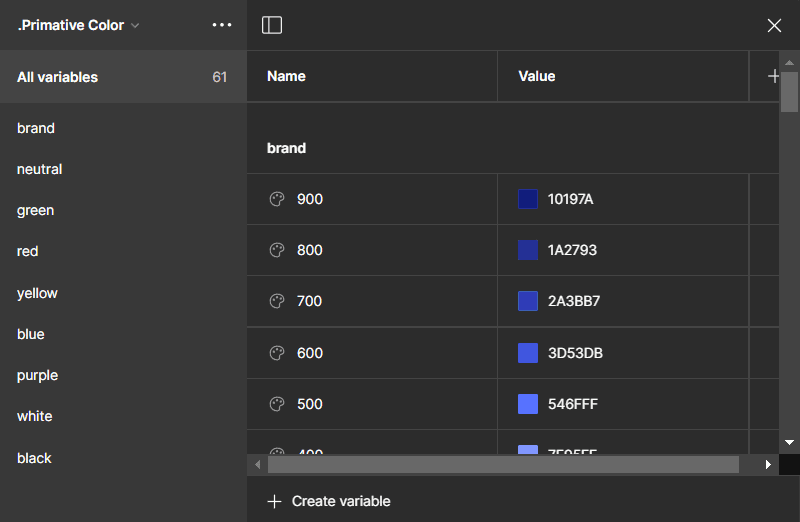The width and height of the screenshot is (800, 522).
Task: Open color swatch for 3D53DB
Action: point(528,353)
